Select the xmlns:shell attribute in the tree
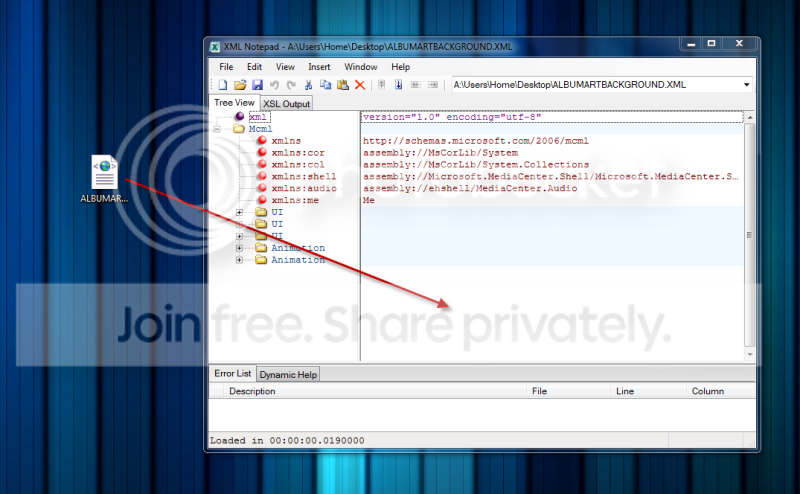Viewport: 800px width, 494px height. (x=304, y=177)
